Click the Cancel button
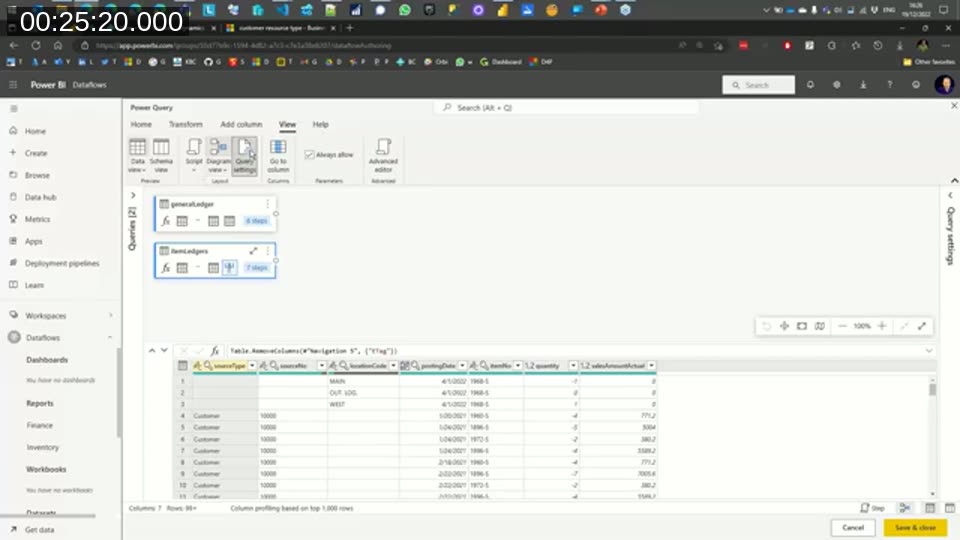Viewport: 960px width, 540px height. [x=853, y=528]
